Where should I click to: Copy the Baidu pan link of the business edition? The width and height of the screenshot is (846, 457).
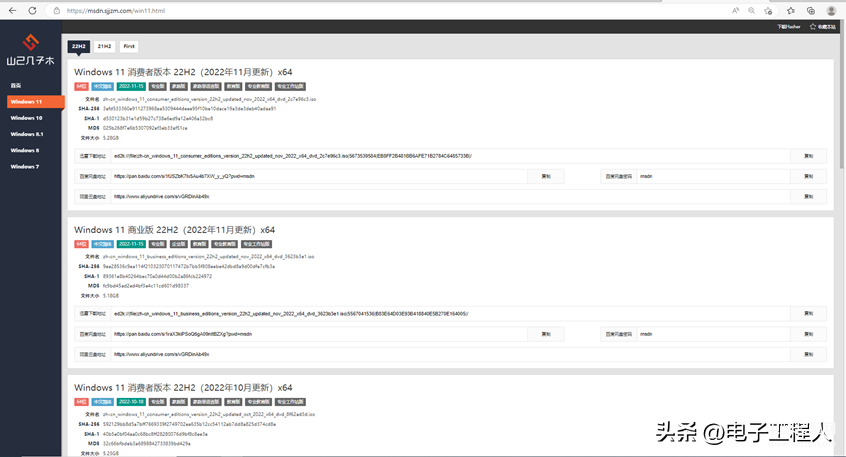tap(546, 334)
